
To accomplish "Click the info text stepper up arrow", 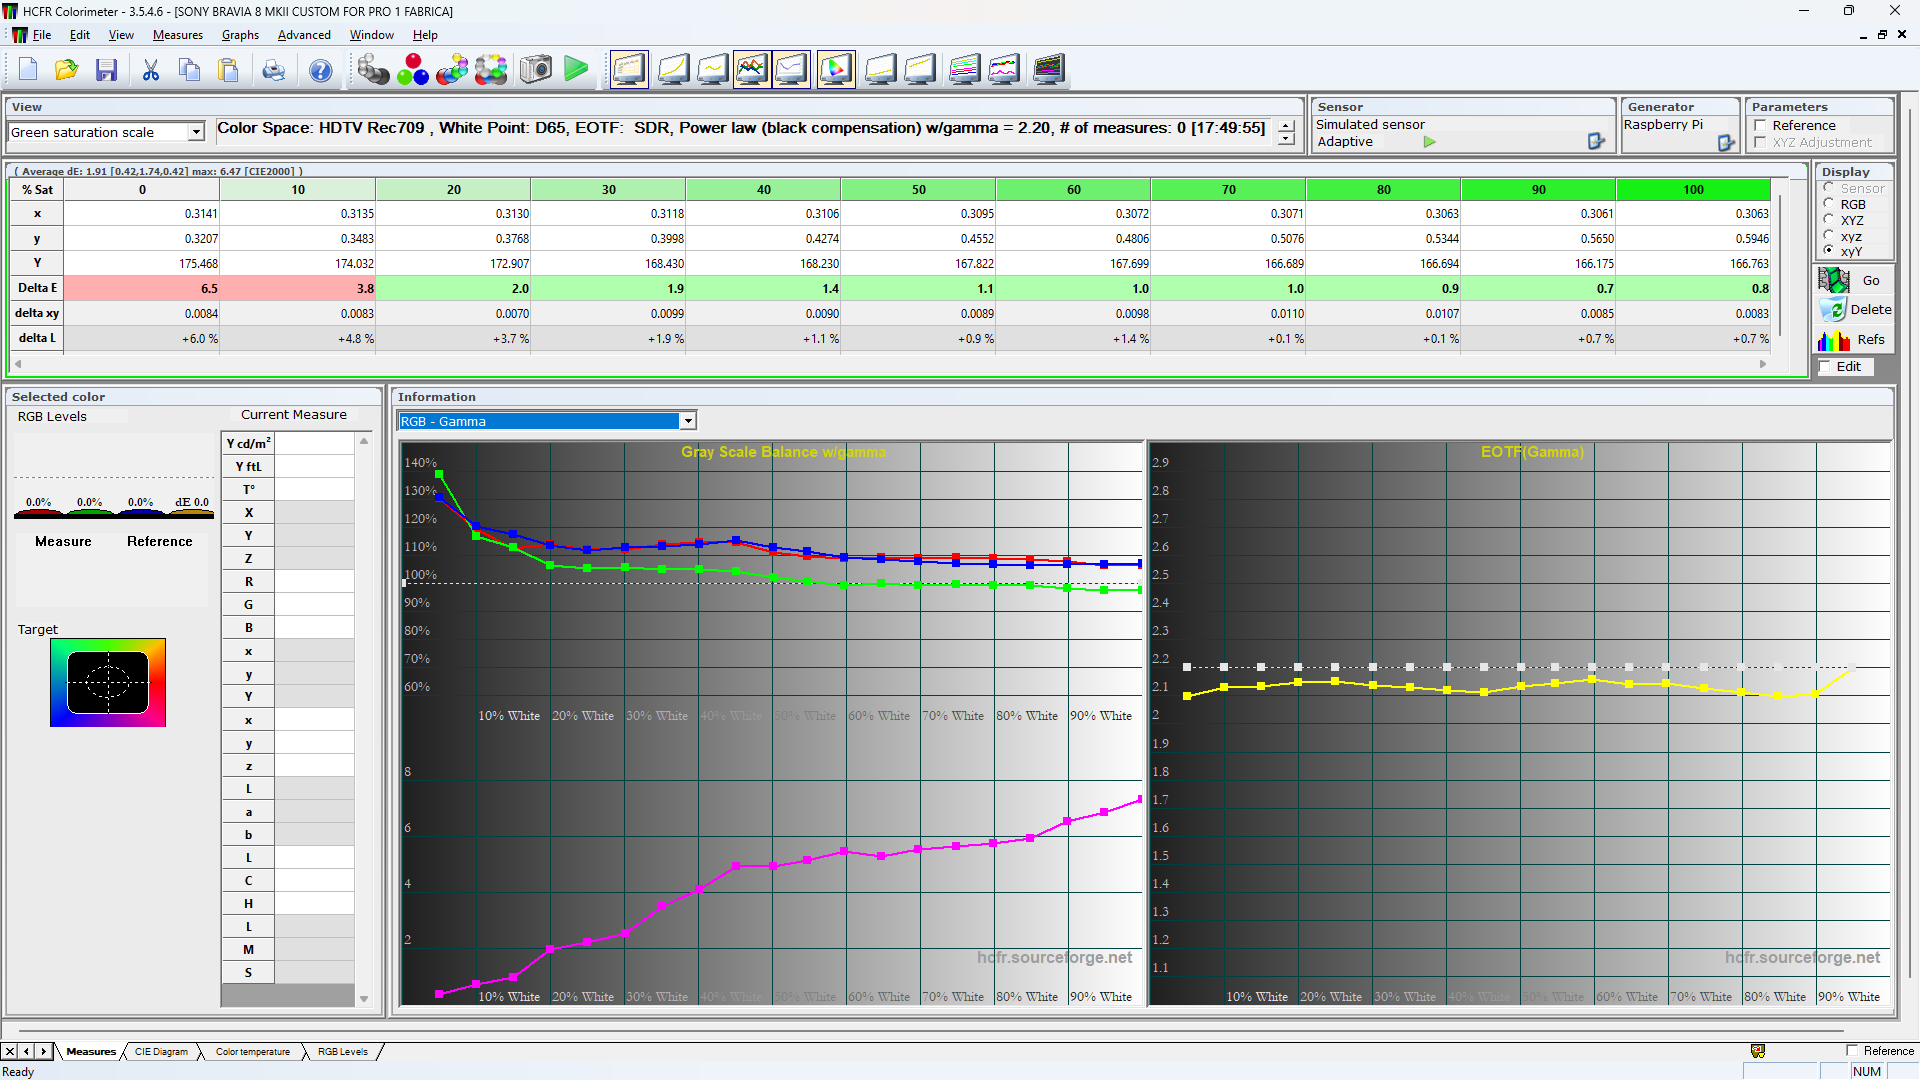I will tap(1287, 126).
